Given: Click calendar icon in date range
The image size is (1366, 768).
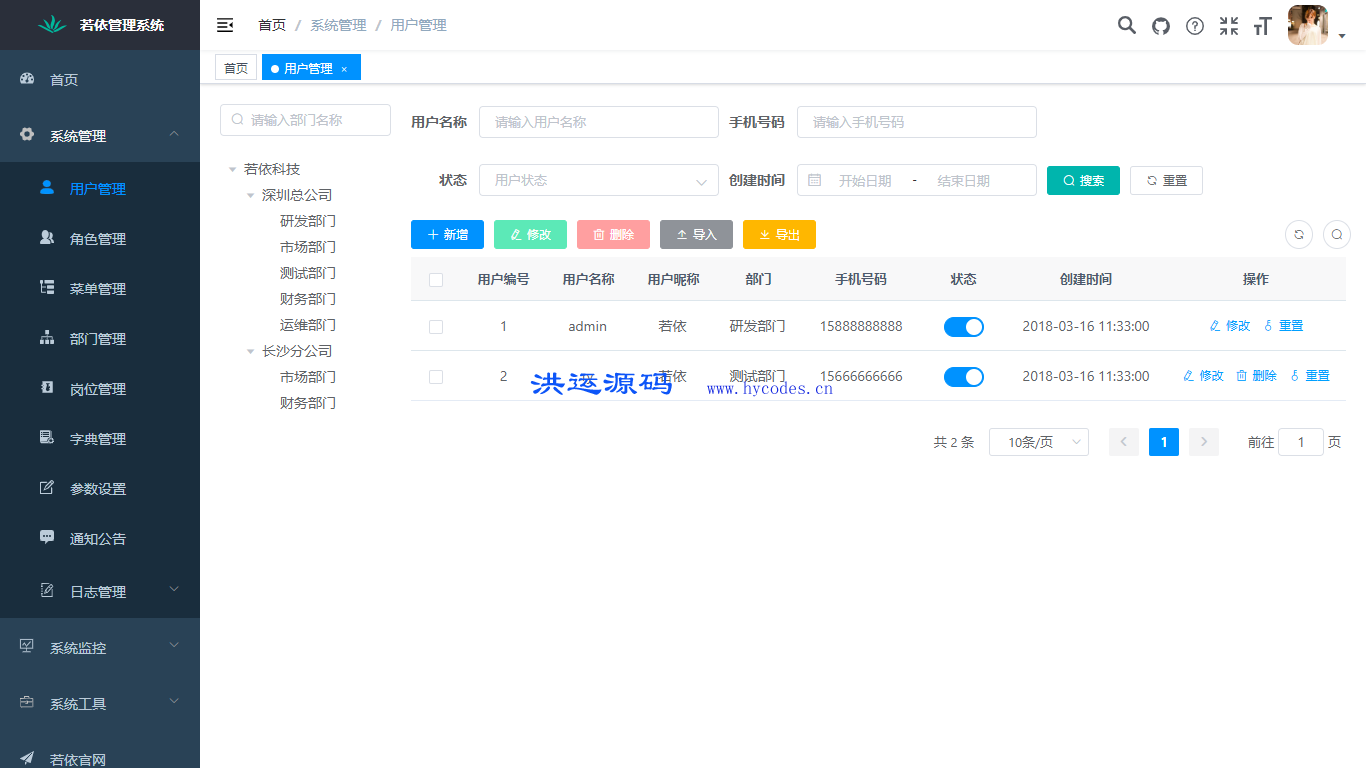Looking at the screenshot, I should click(815, 180).
